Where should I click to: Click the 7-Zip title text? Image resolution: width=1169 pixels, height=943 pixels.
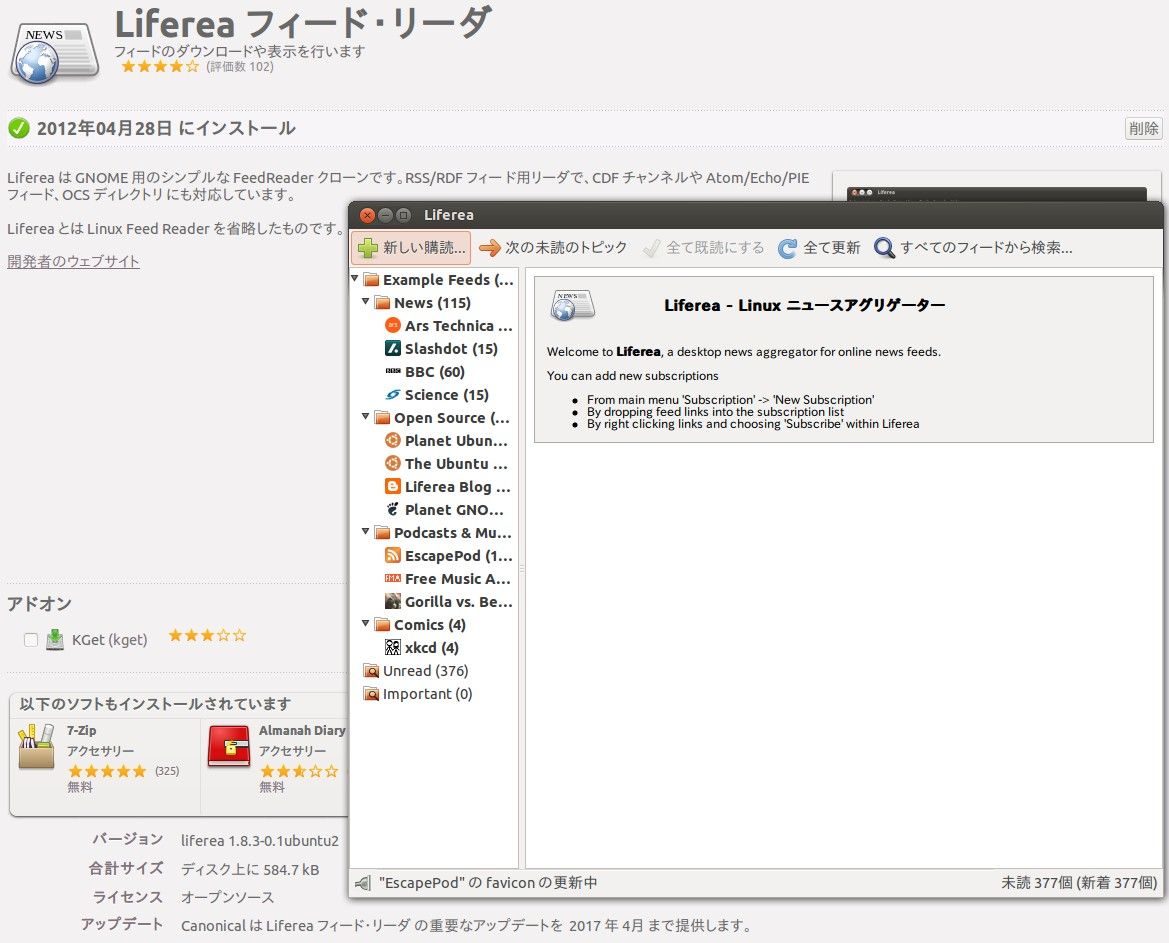coord(81,731)
